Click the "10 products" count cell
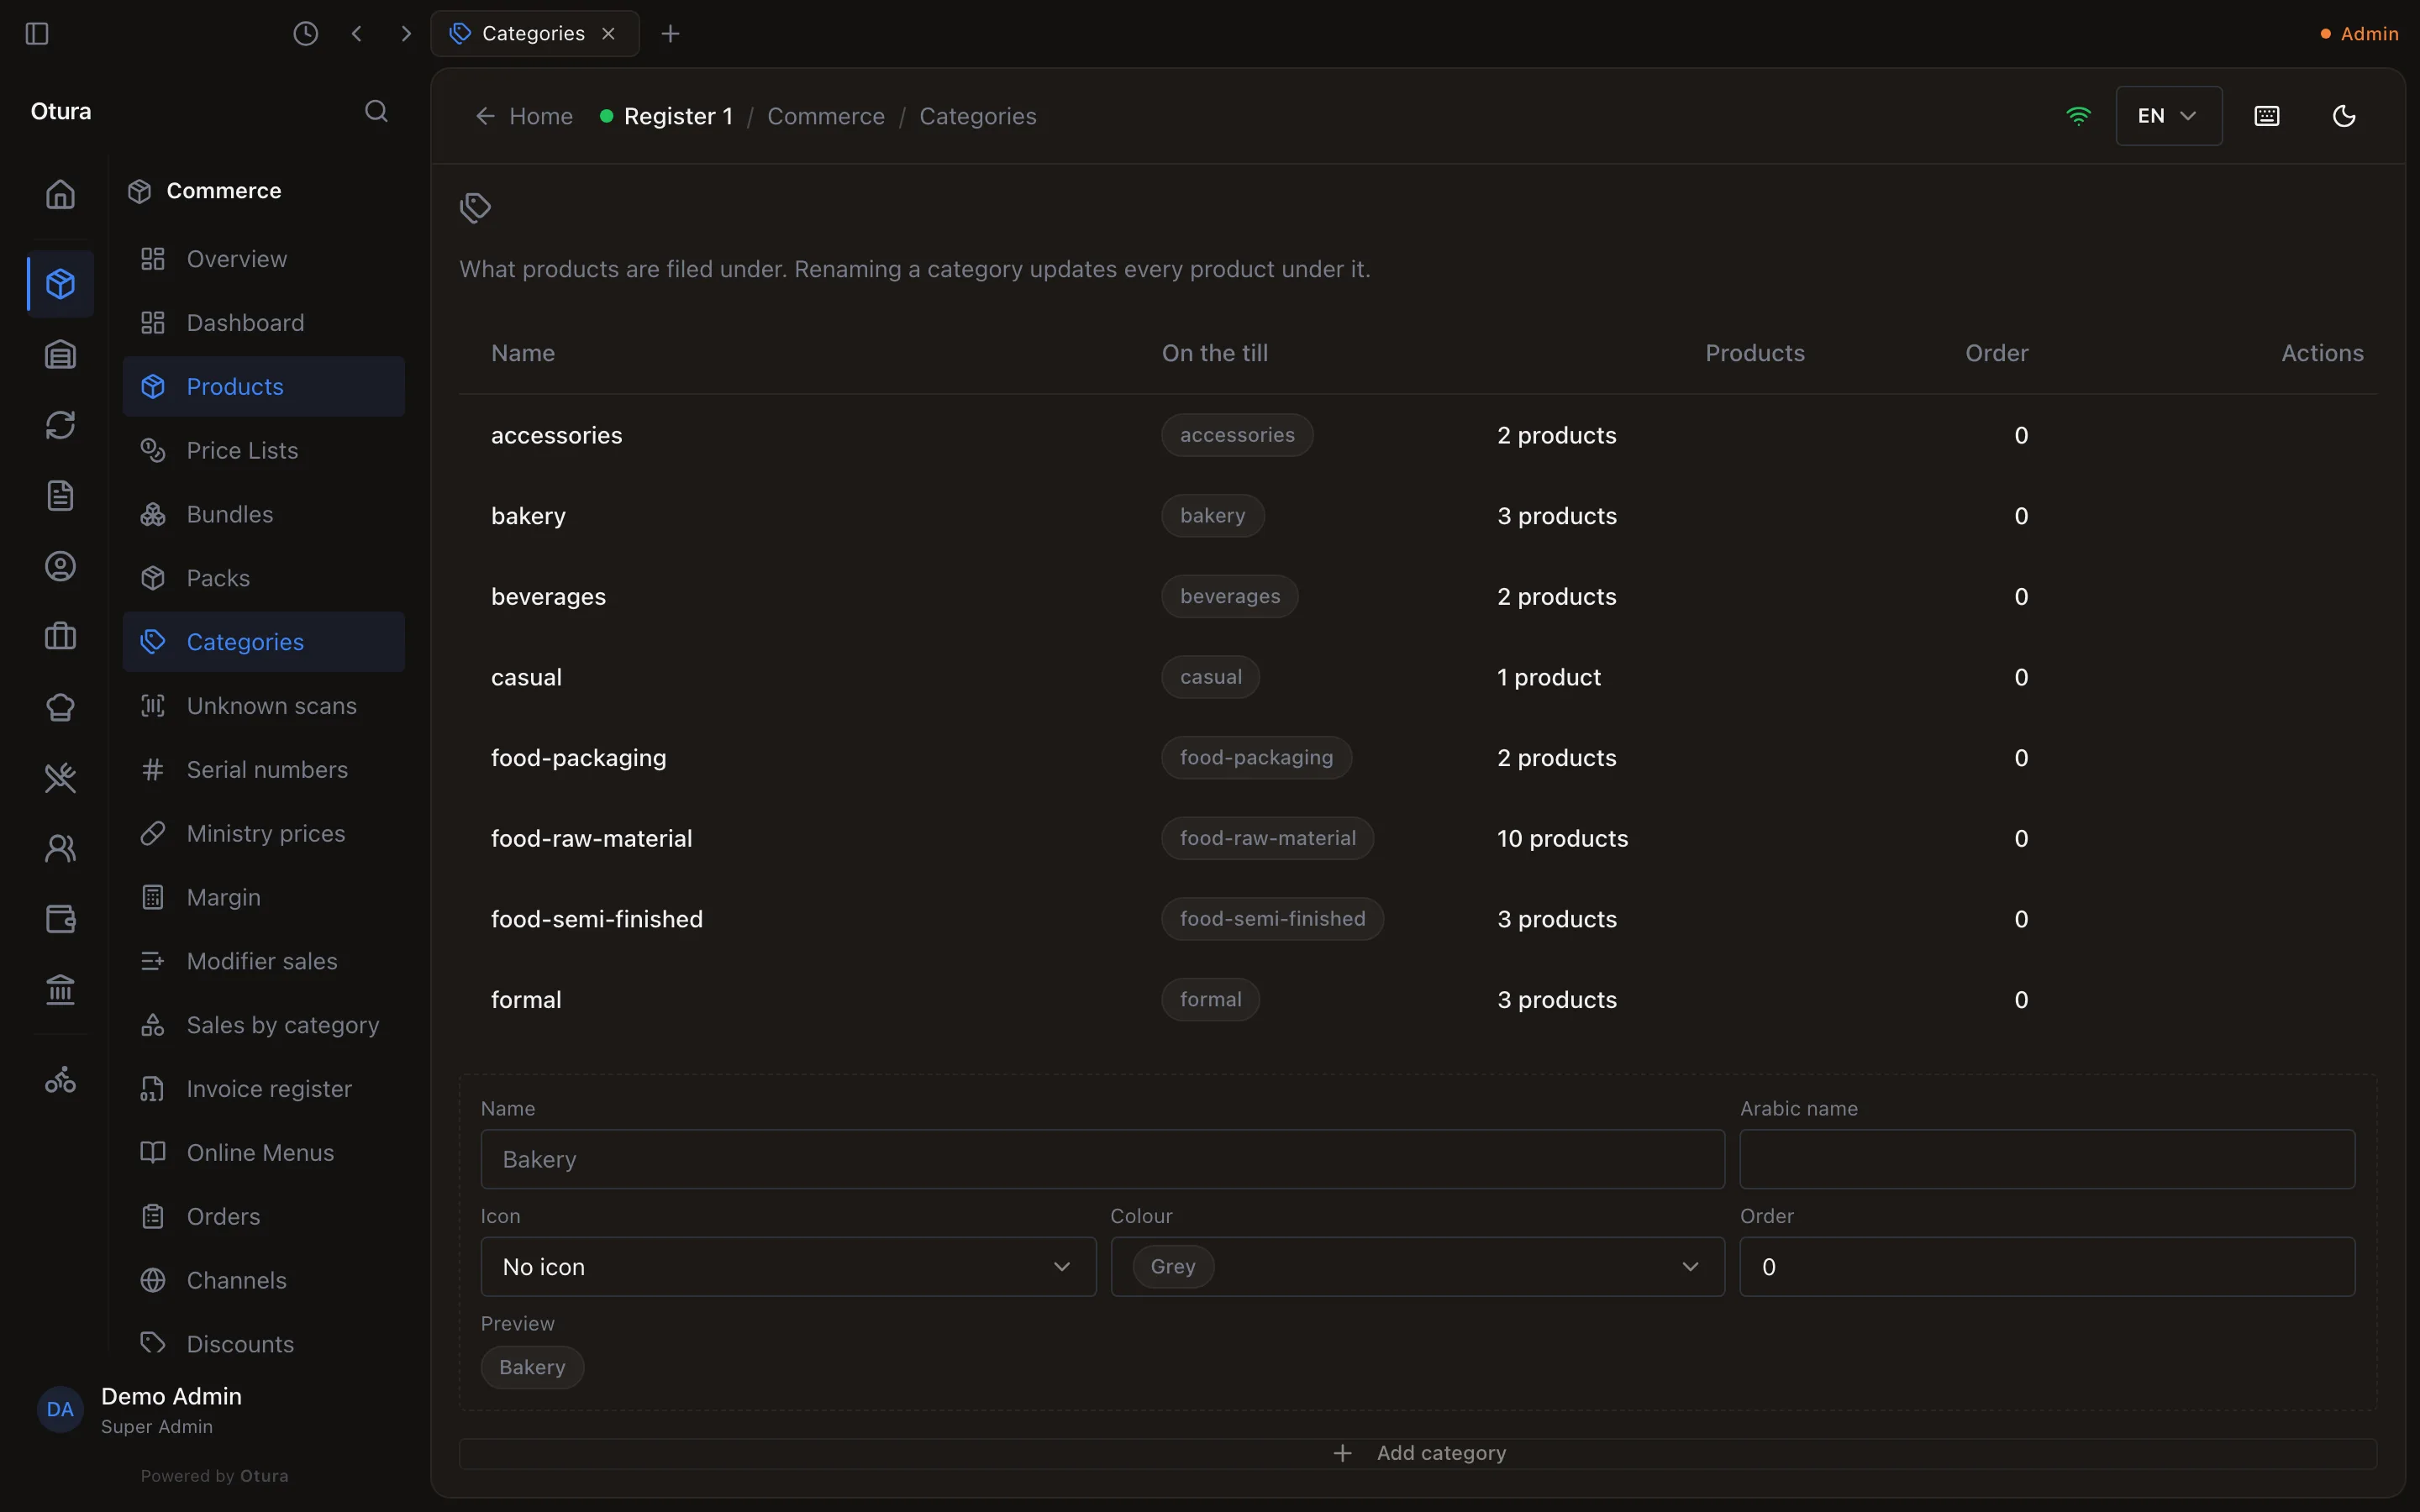This screenshot has height=1512, width=2420. [x=1562, y=838]
